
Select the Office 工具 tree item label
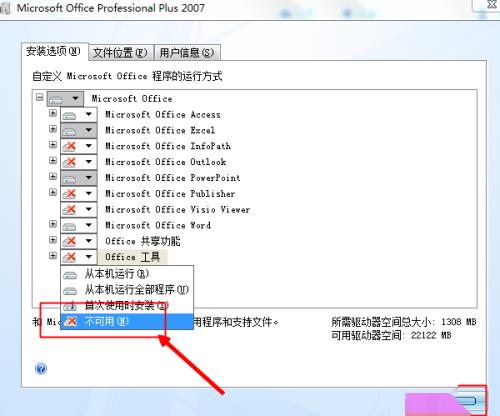pyautogui.click(x=132, y=257)
